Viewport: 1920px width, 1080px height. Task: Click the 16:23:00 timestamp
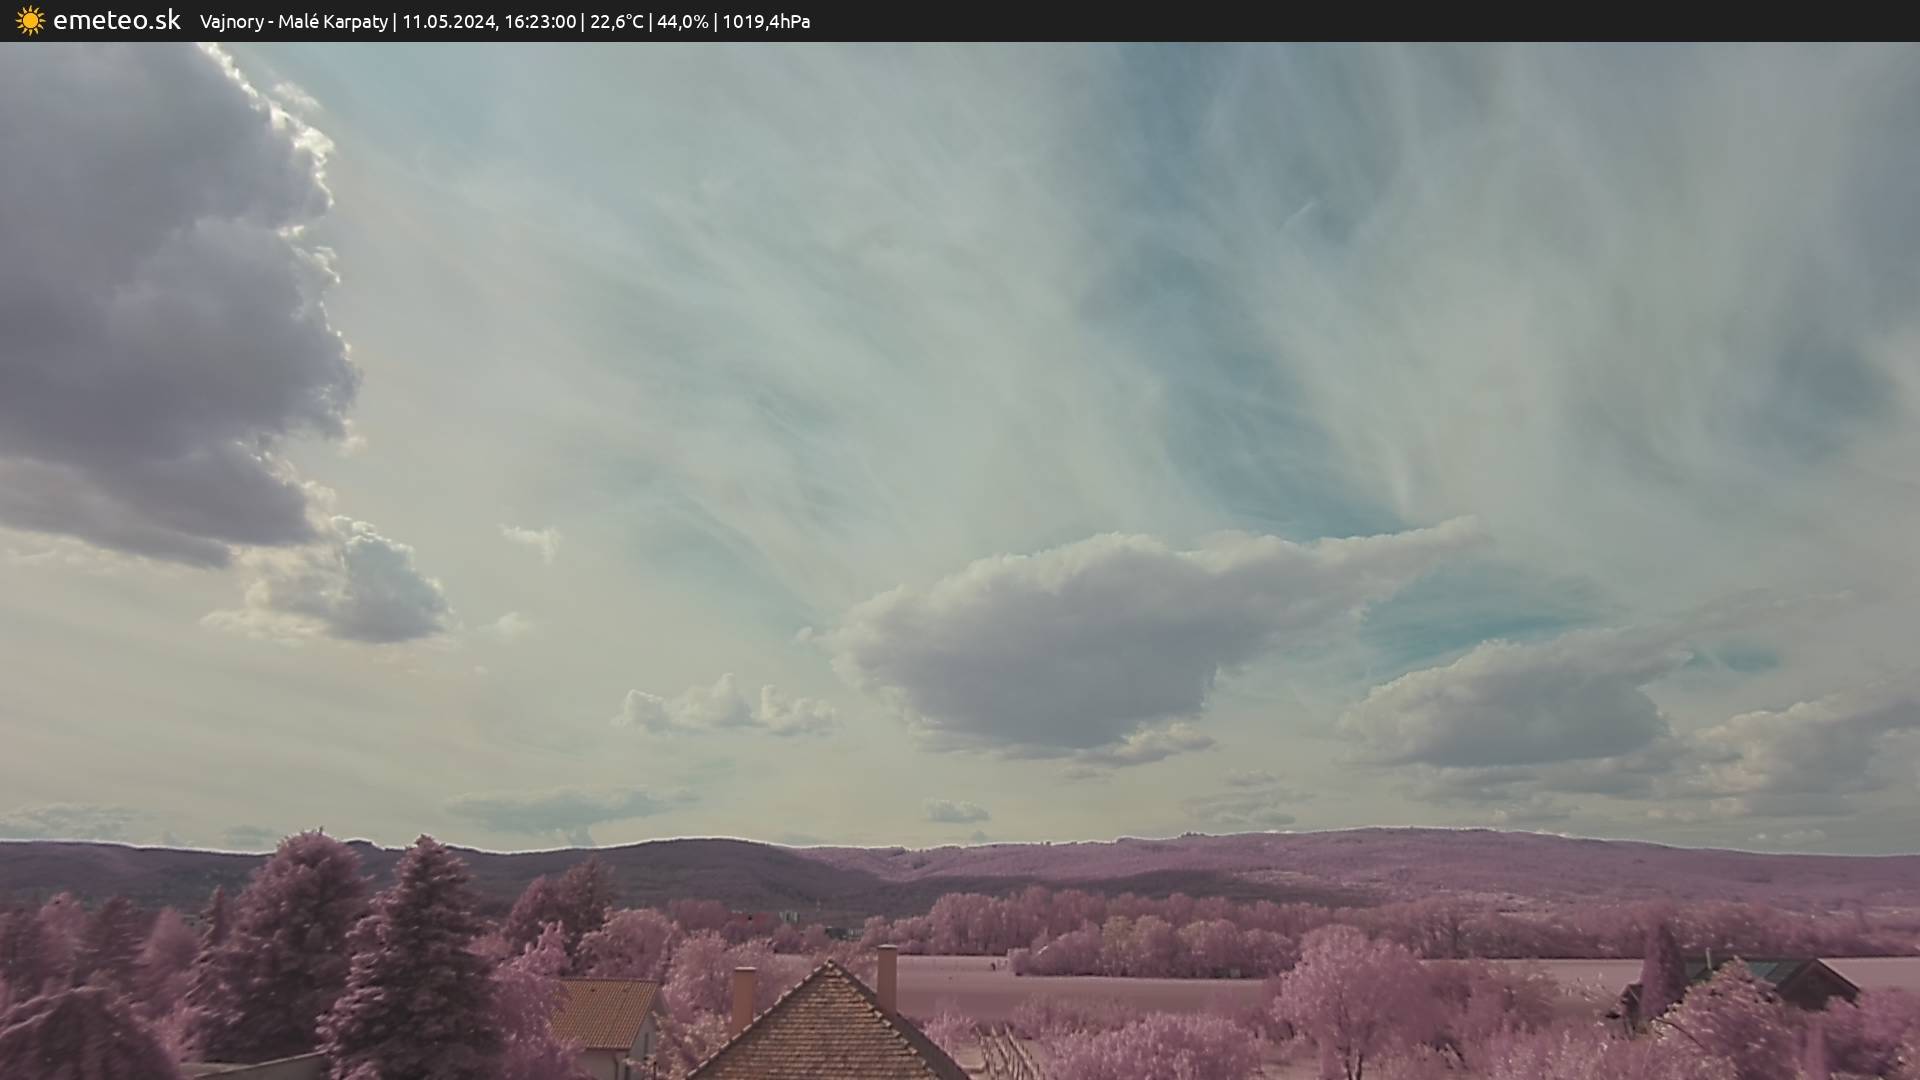coord(540,22)
